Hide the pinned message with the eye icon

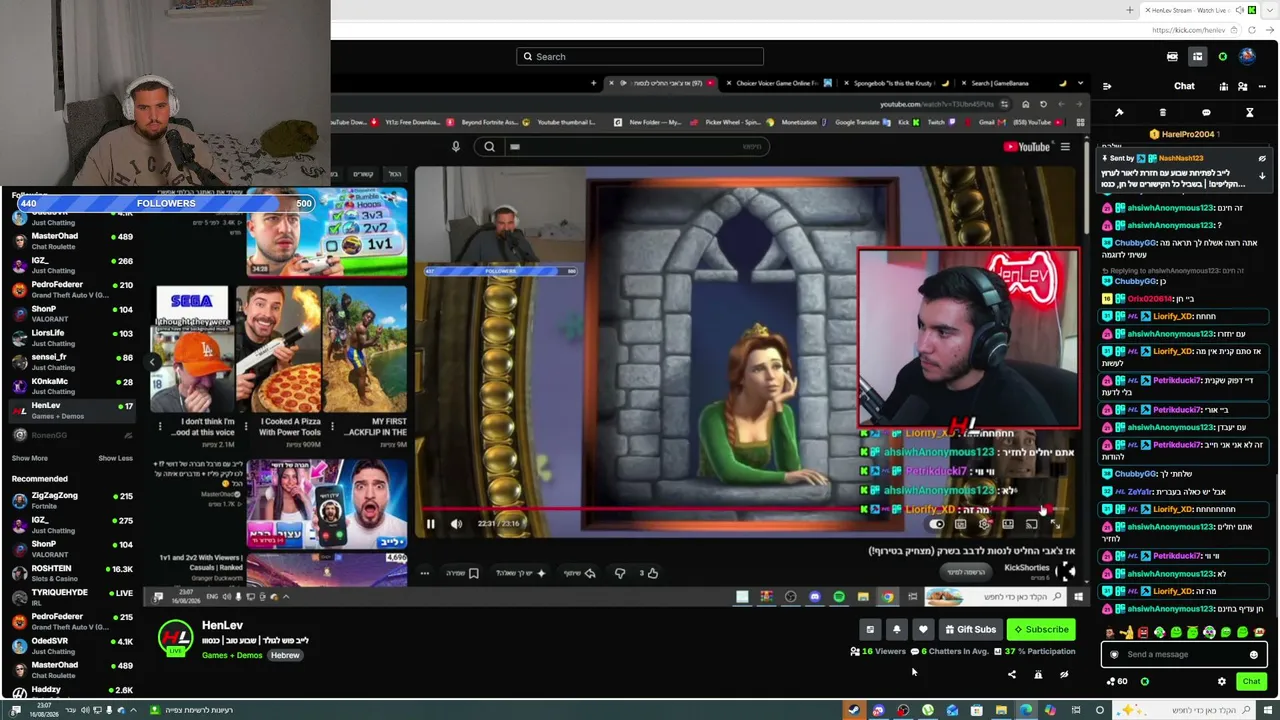coord(1262,158)
